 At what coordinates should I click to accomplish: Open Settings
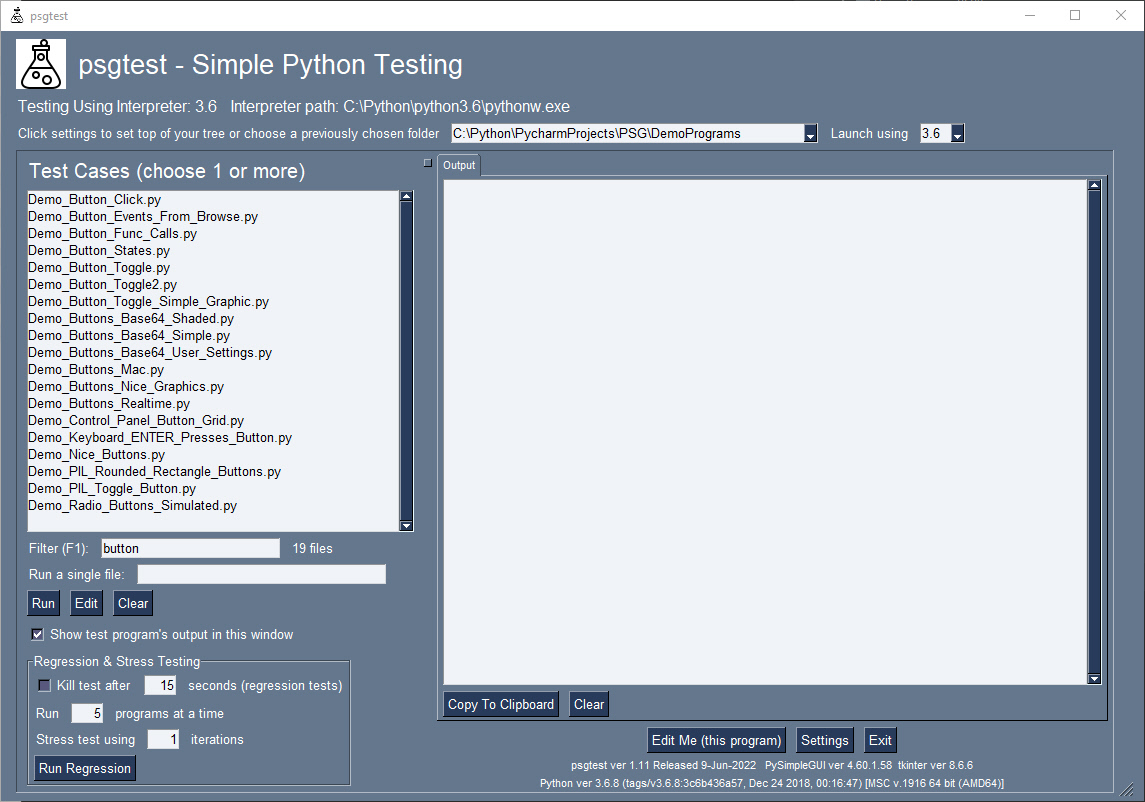[x=824, y=740]
